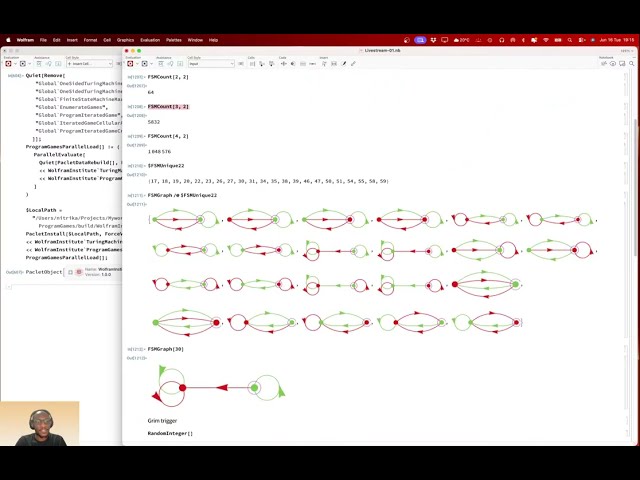Click chat assistant icon in the background window

tap(49, 64)
